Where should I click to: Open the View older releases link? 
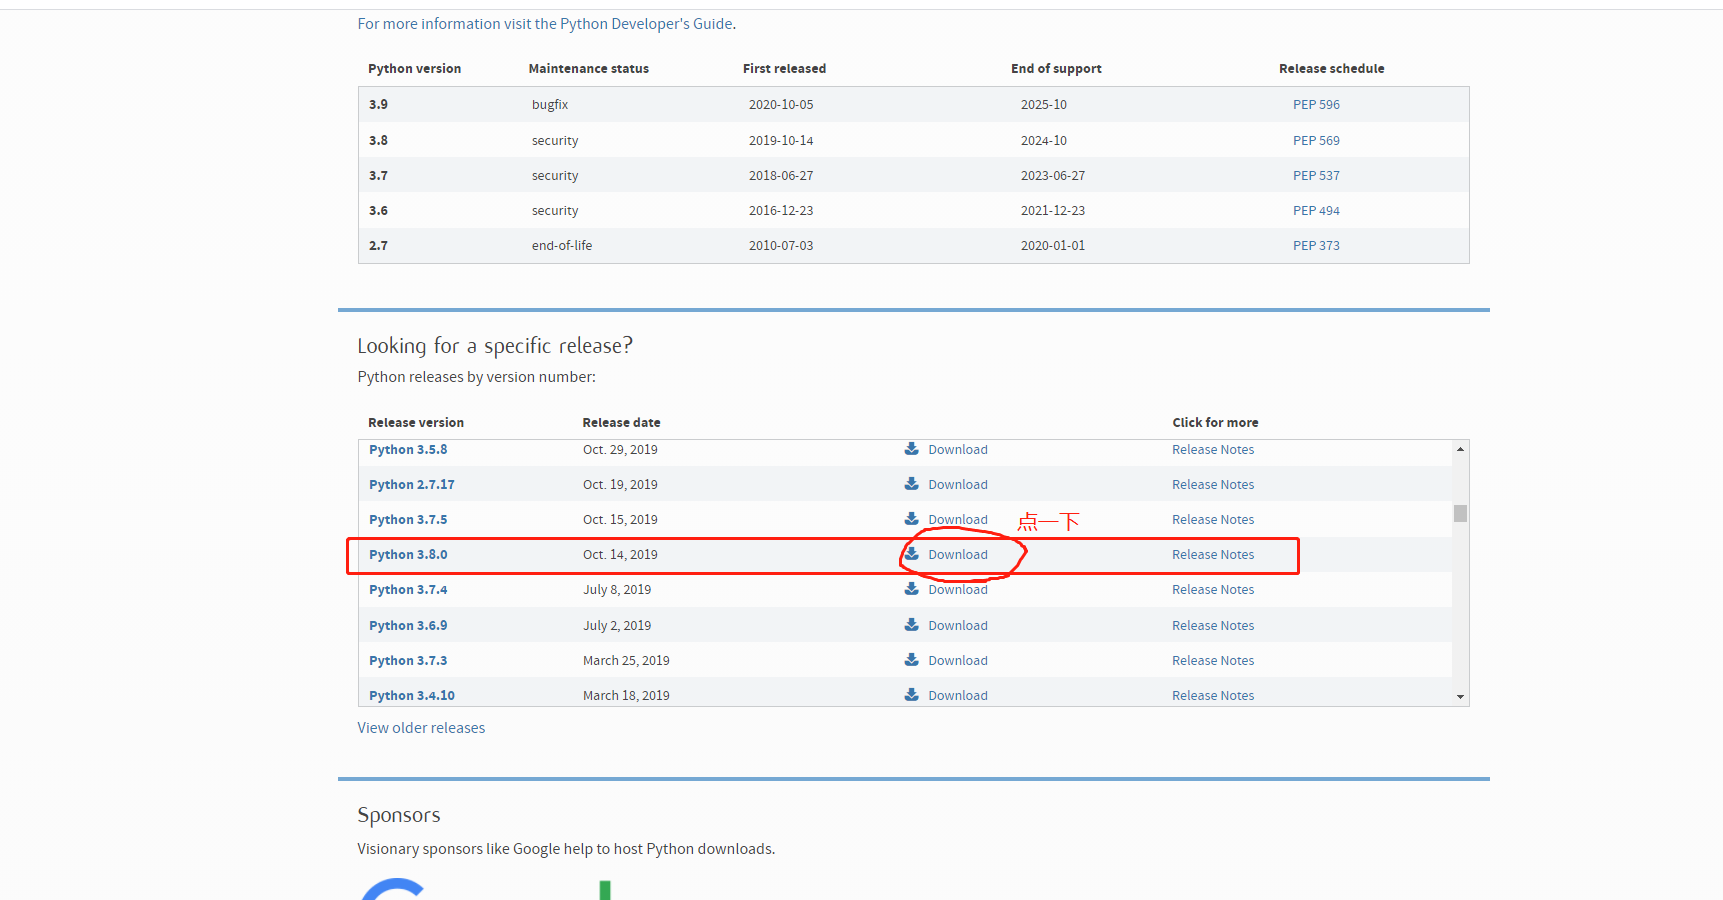[421, 728]
